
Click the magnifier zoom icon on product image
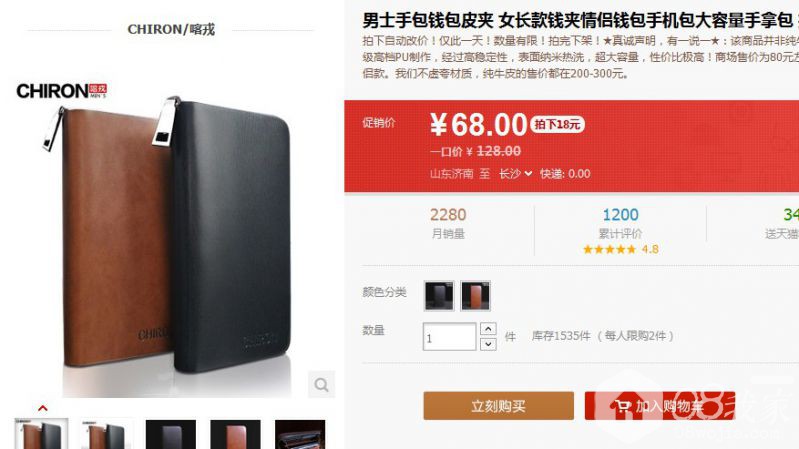322,384
